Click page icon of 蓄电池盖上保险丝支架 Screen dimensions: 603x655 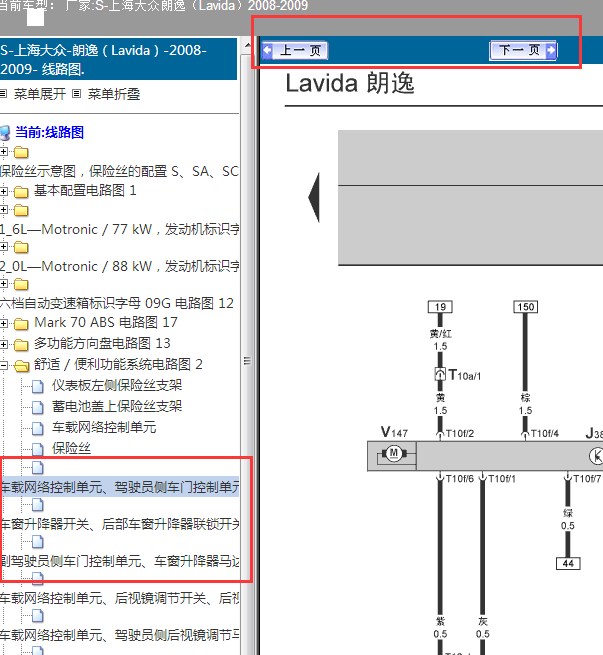pyautogui.click(x=38, y=407)
